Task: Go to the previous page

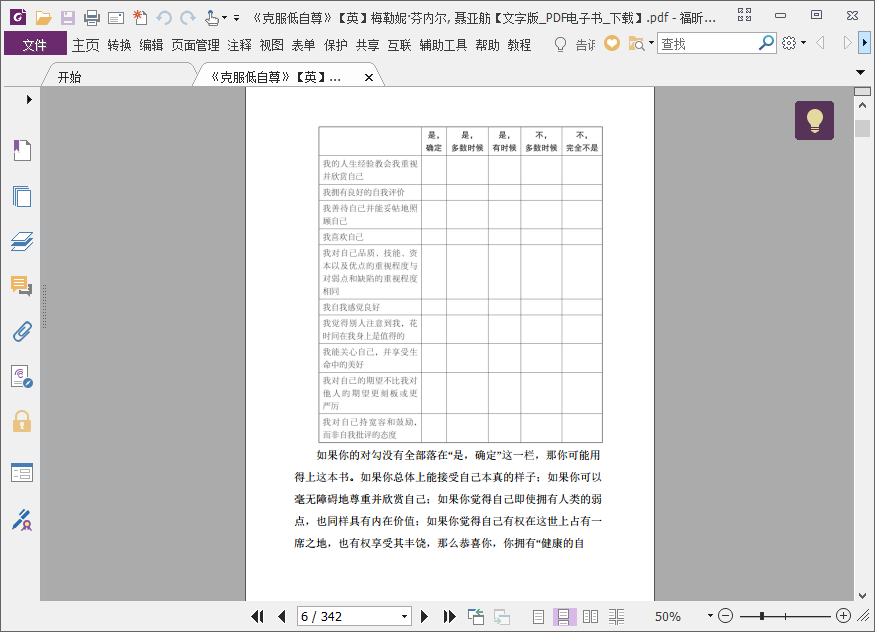Action: pos(282,616)
